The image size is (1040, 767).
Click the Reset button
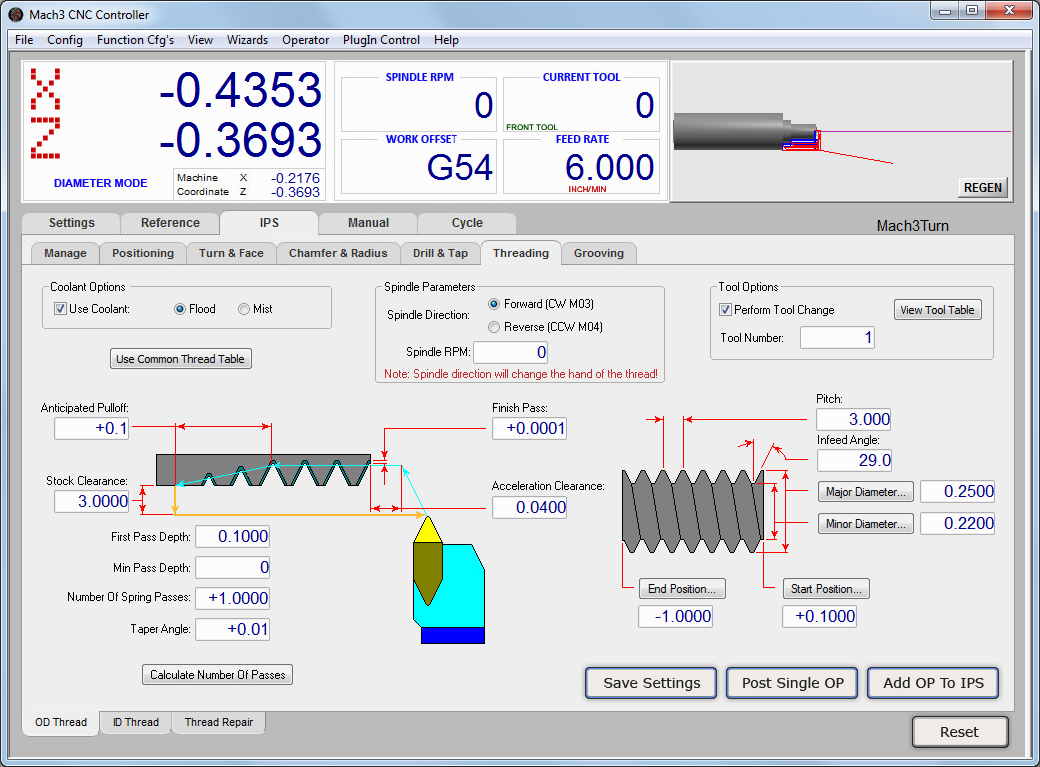[x=960, y=732]
